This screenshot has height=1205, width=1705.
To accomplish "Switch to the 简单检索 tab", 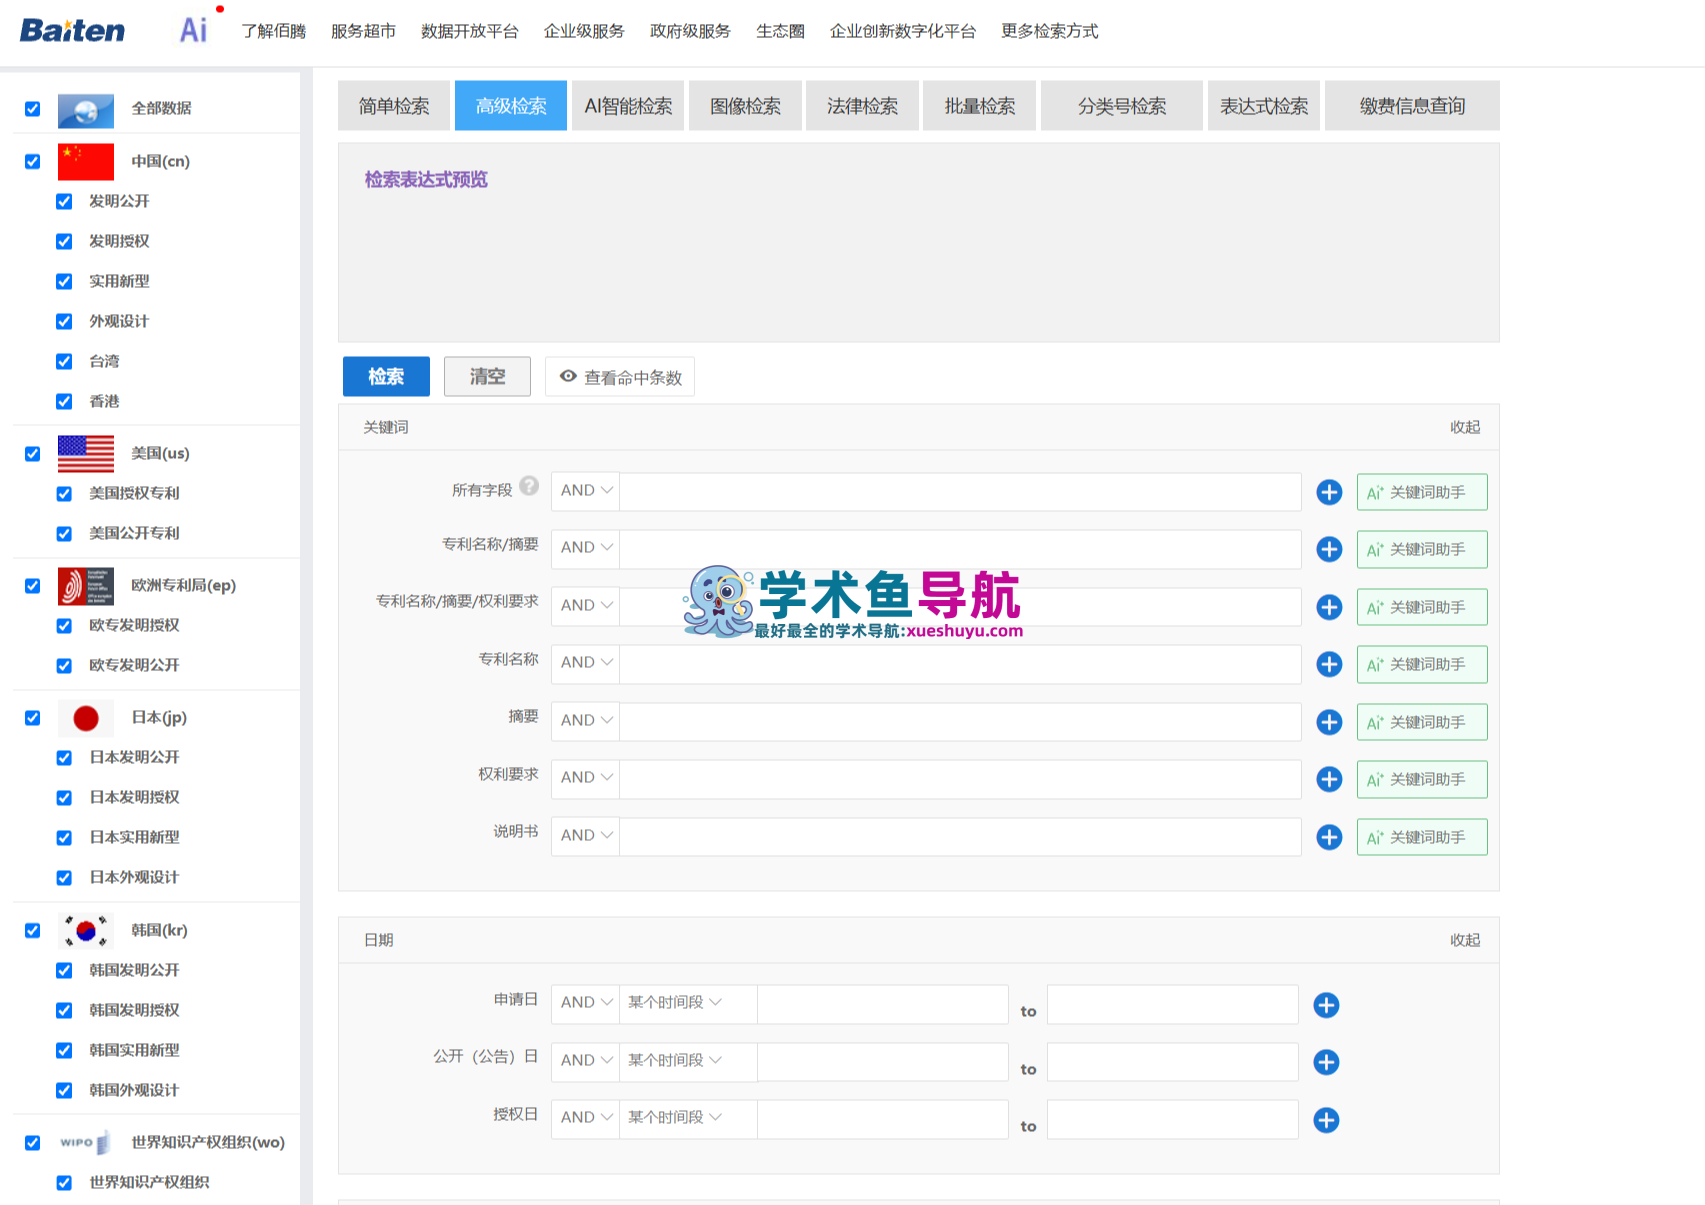I will click(394, 106).
